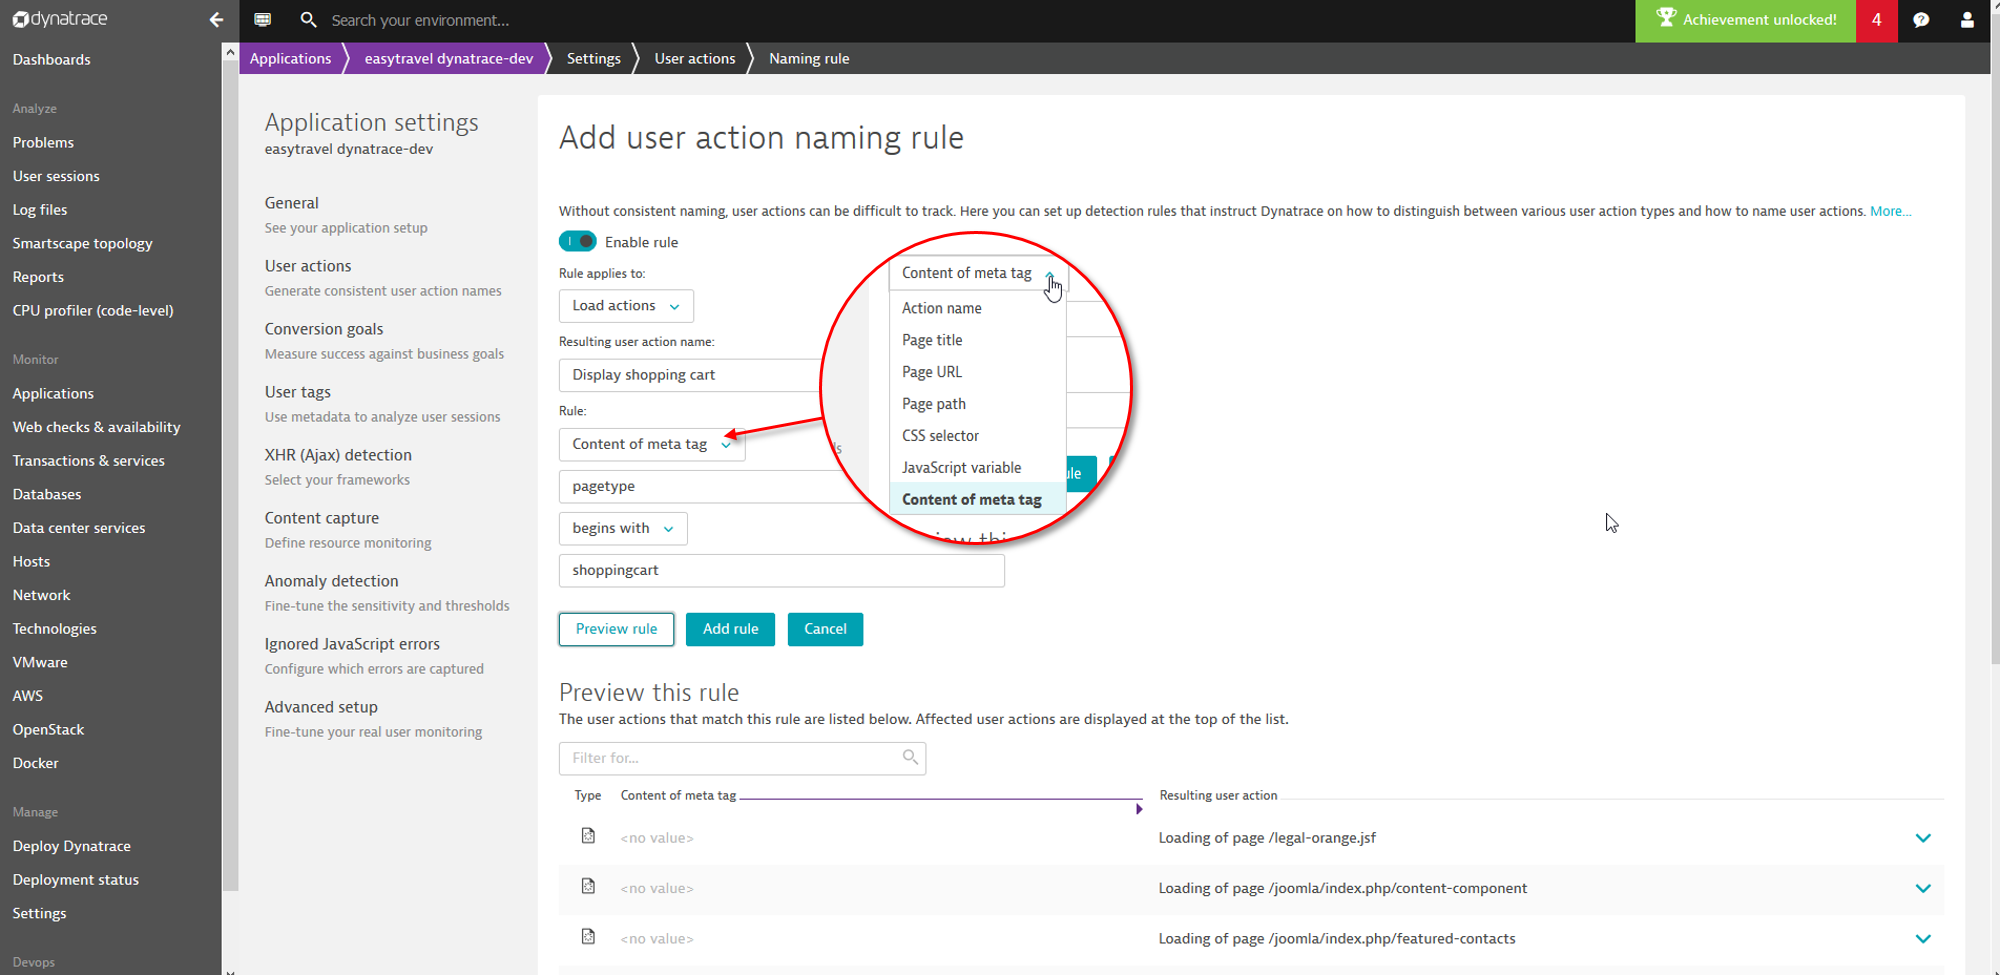Screen dimensions: 2000x975
Task: Go to Settings breadcrumb
Action: (x=594, y=58)
